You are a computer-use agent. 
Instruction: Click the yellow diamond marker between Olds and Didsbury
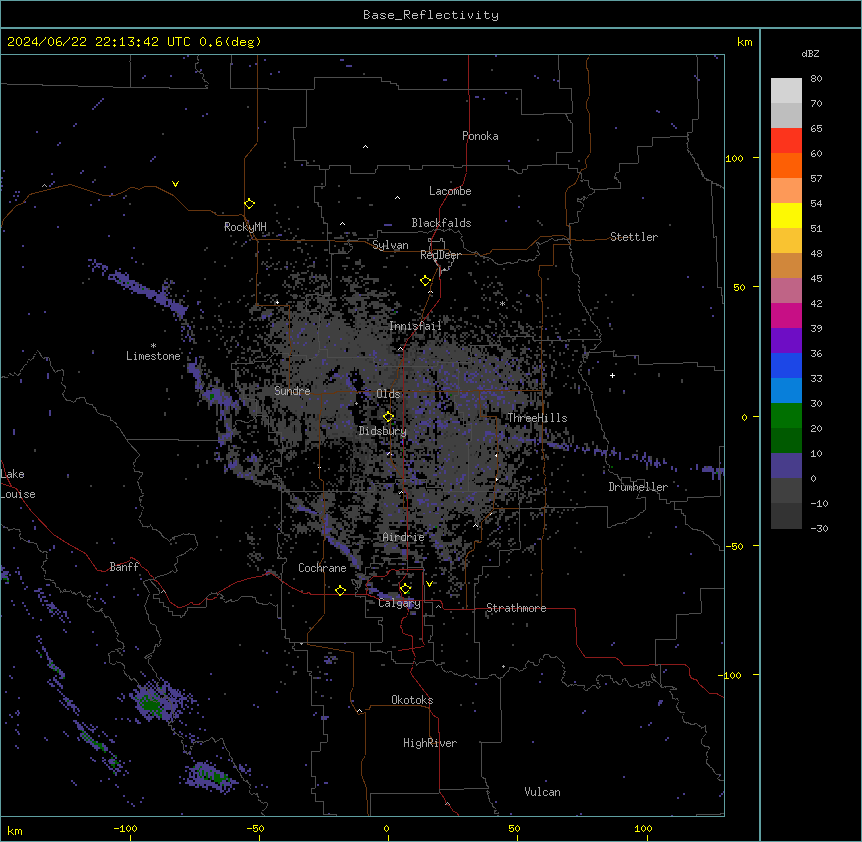389,417
